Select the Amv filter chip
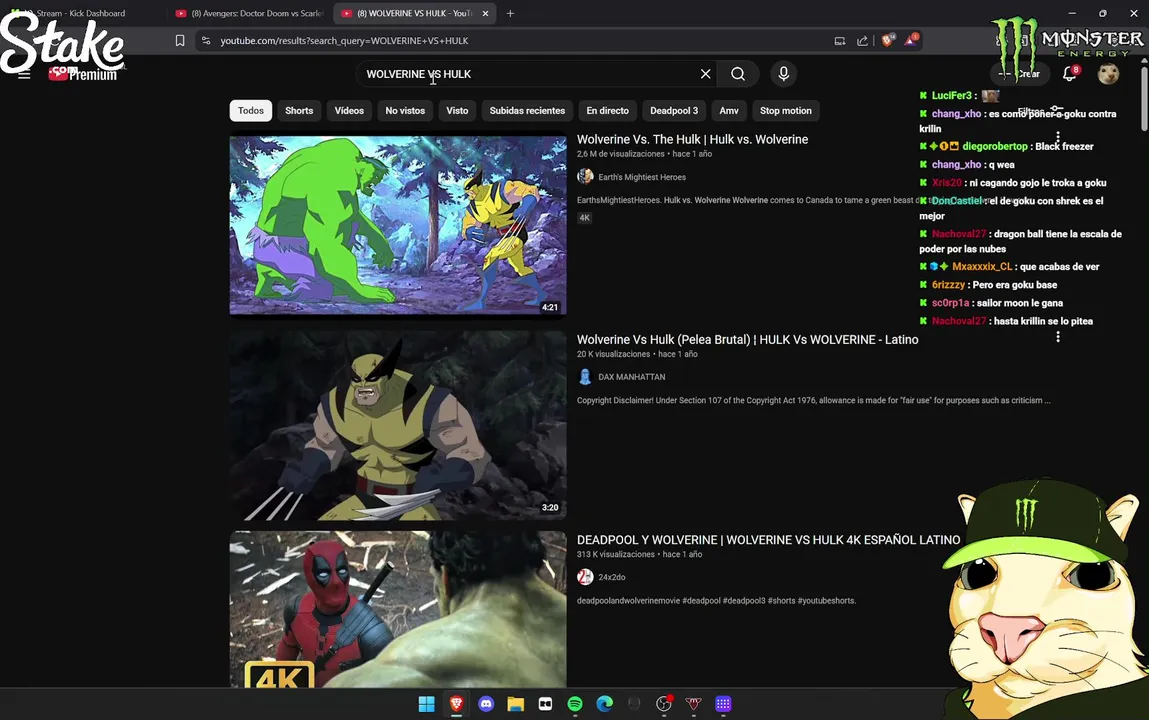This screenshot has height=720, width=1149. coord(729,111)
